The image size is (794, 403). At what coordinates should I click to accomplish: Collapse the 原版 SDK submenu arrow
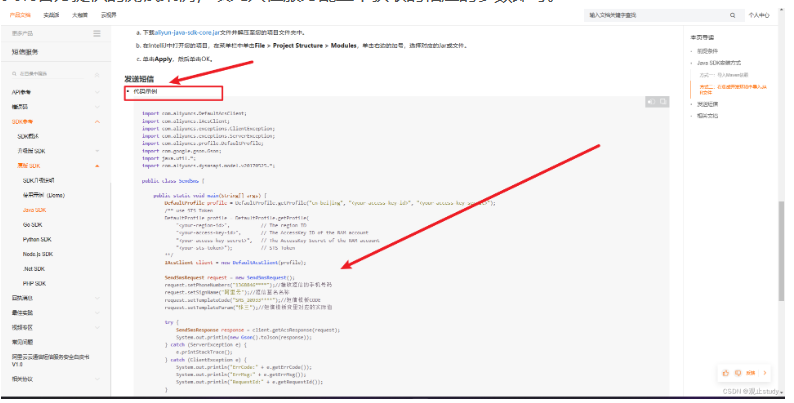coord(97,166)
